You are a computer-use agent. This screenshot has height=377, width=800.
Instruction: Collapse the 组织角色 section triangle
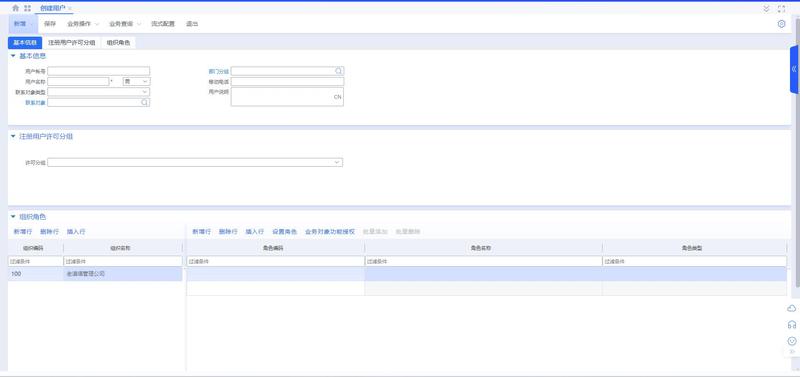[13, 217]
